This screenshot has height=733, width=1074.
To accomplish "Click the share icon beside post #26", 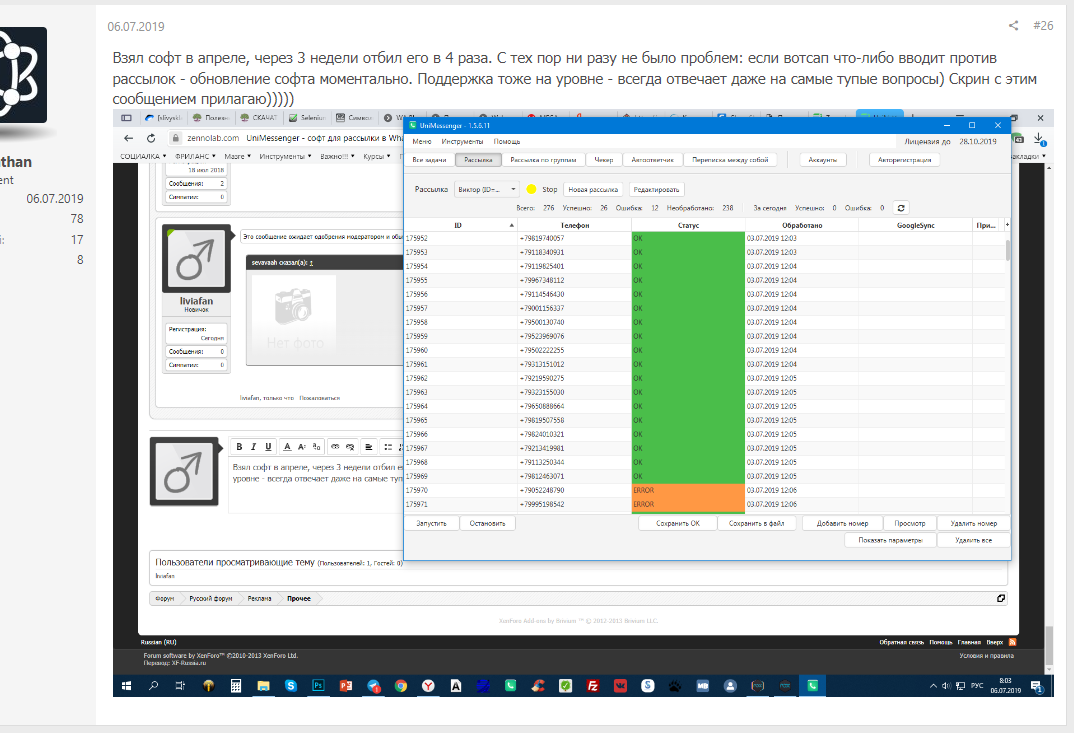I will click(x=1013, y=25).
